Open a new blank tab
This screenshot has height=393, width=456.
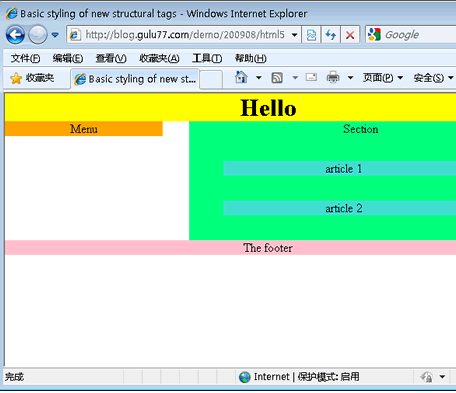(x=211, y=80)
